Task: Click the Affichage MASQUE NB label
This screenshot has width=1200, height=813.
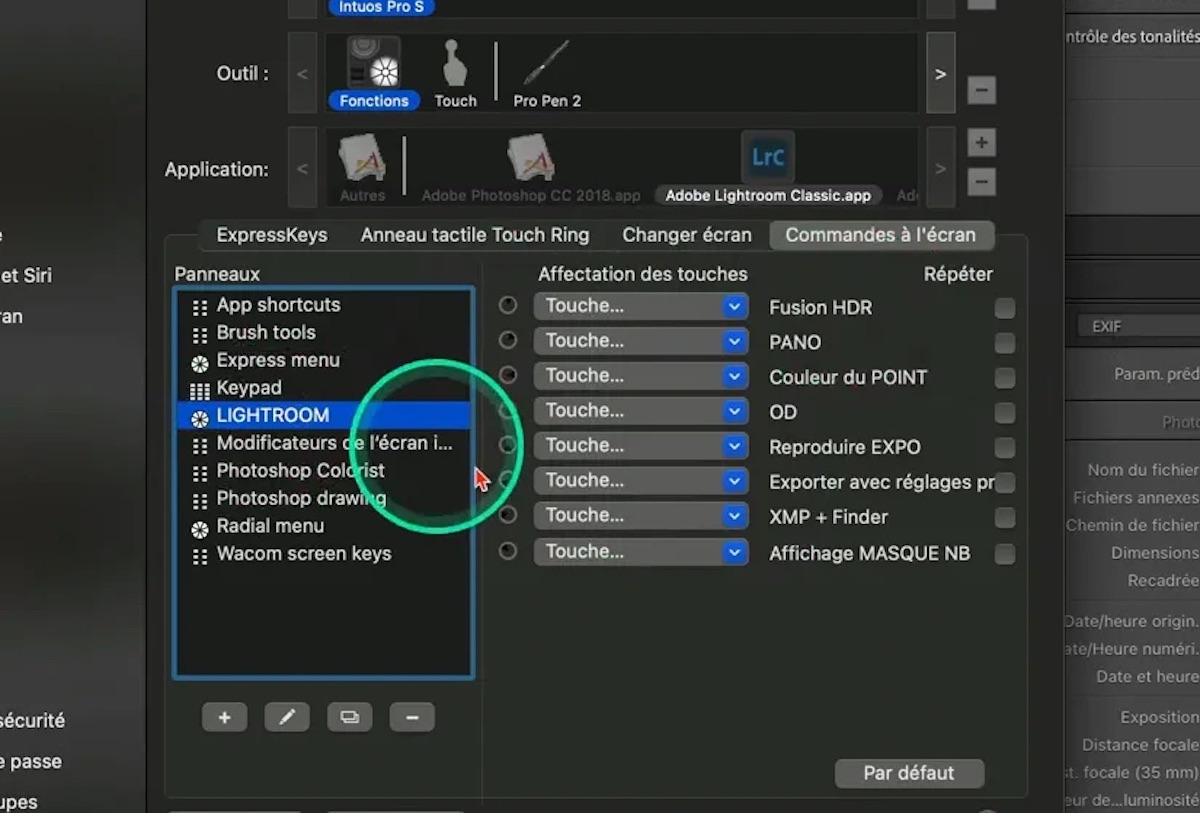Action: coord(869,554)
